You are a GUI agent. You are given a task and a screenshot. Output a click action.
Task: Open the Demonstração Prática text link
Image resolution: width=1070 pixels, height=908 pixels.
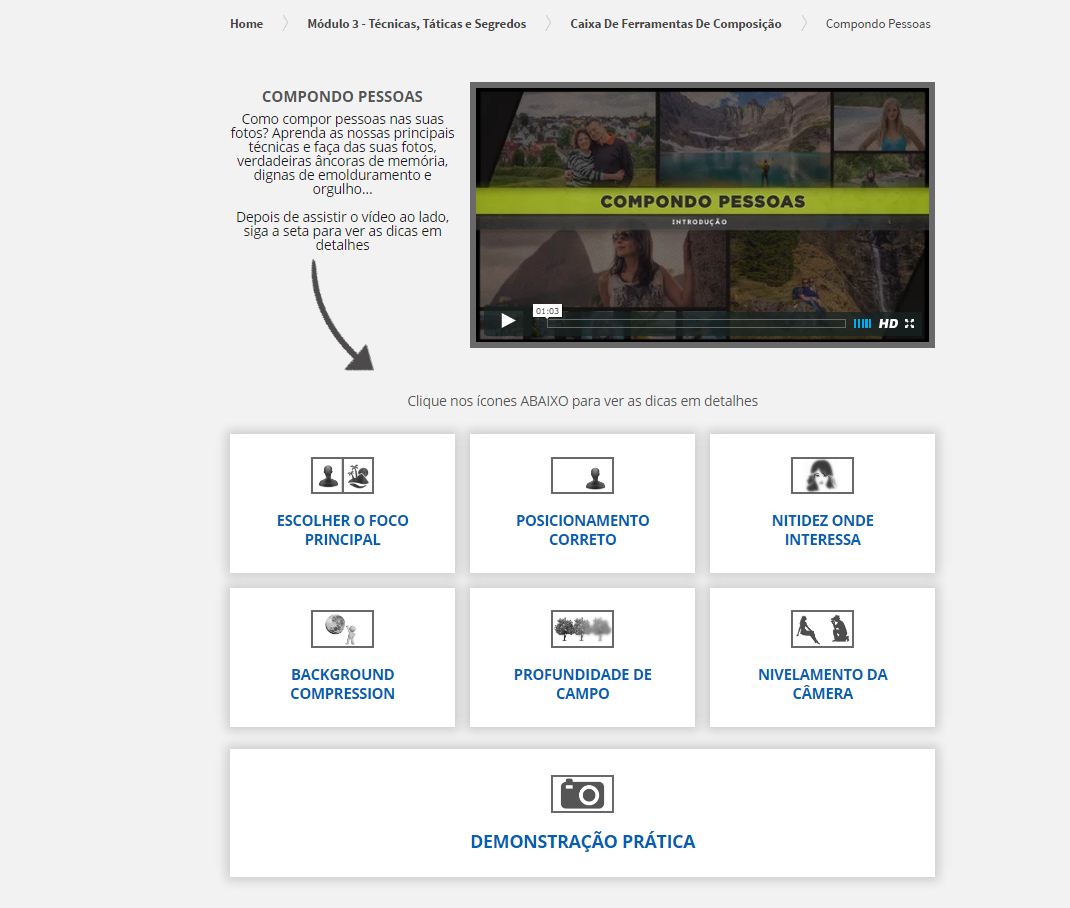click(582, 842)
